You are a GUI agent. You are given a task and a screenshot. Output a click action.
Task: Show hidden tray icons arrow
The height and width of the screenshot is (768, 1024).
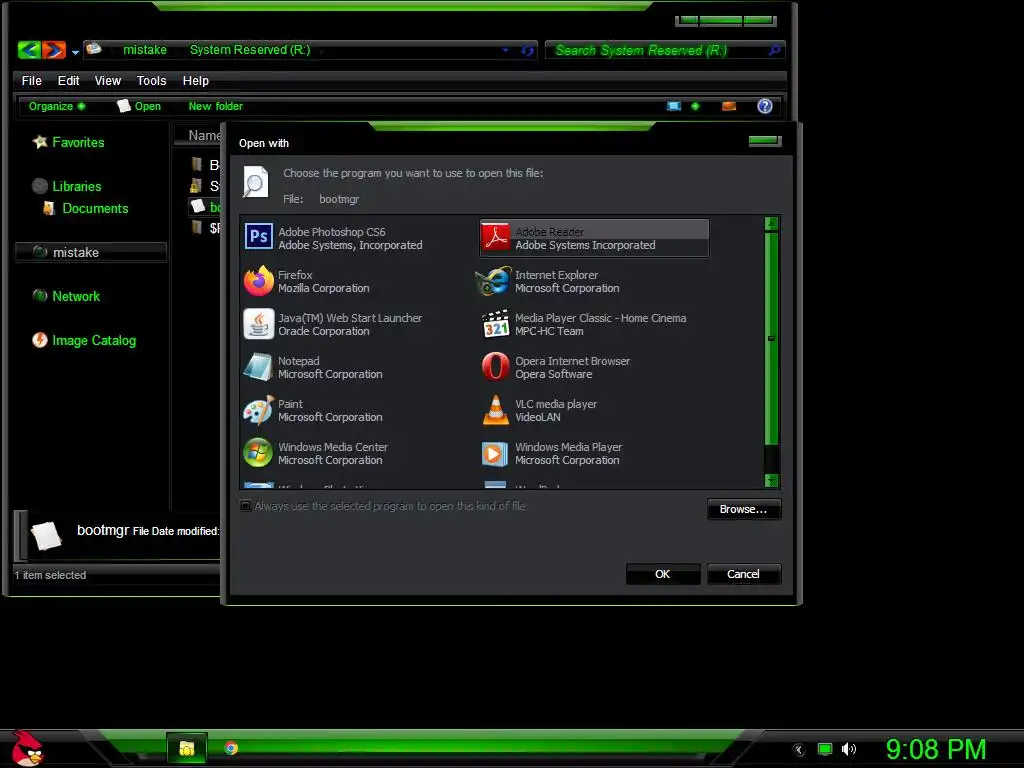pos(798,750)
